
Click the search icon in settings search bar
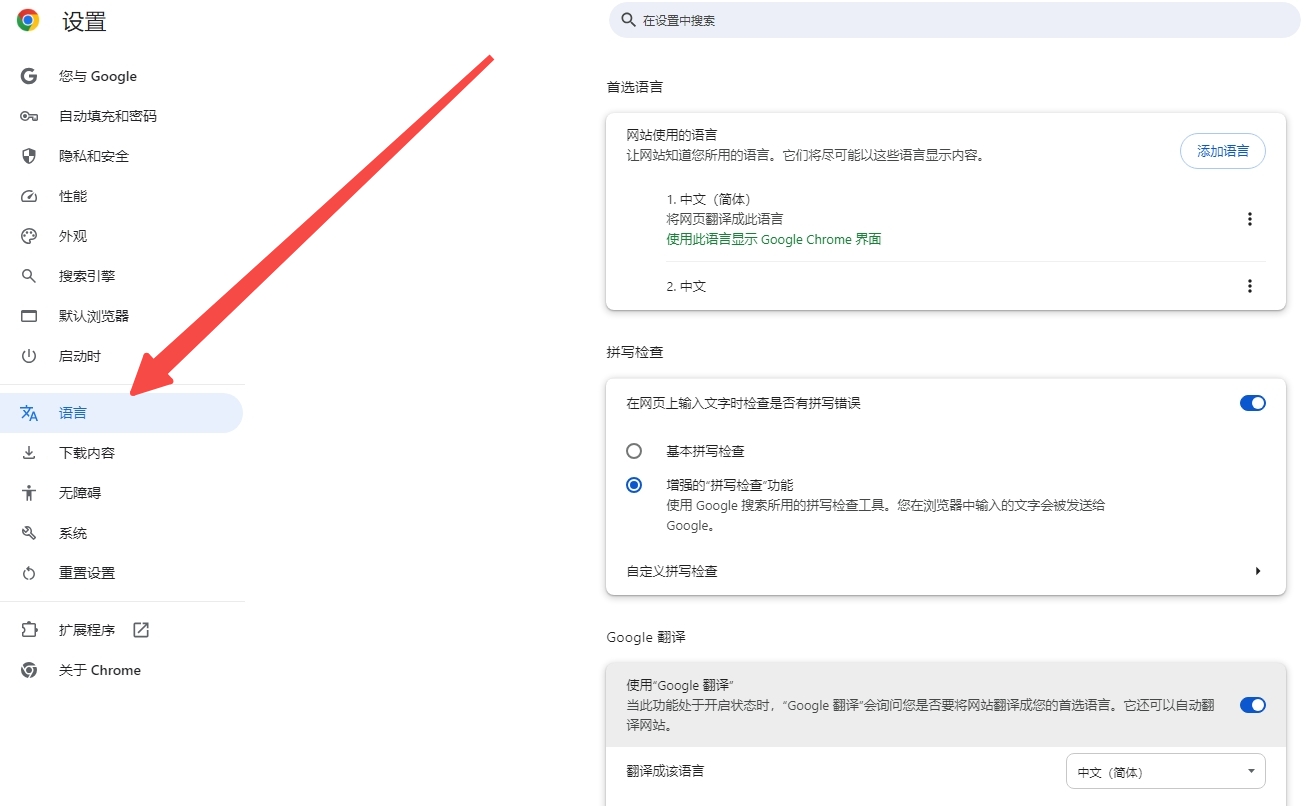point(628,20)
